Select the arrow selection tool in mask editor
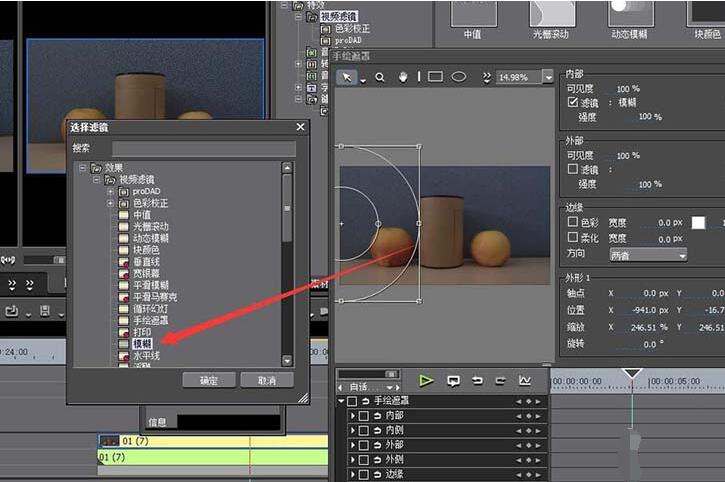 [347, 77]
